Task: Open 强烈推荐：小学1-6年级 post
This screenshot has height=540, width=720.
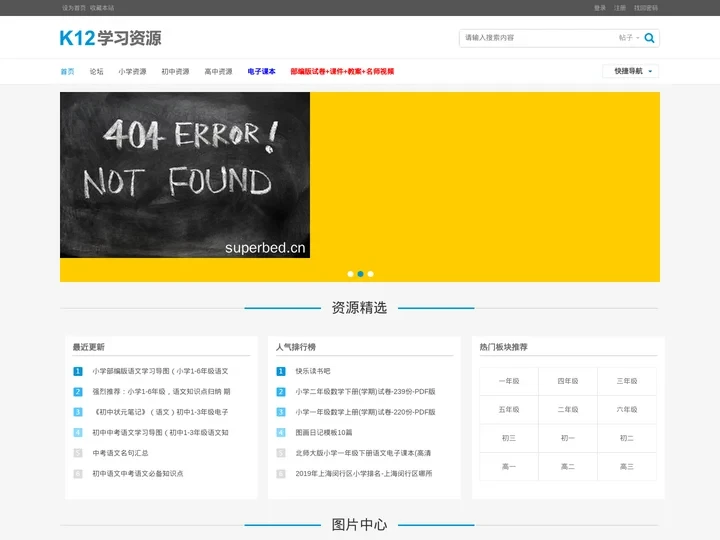Action: coord(161,392)
